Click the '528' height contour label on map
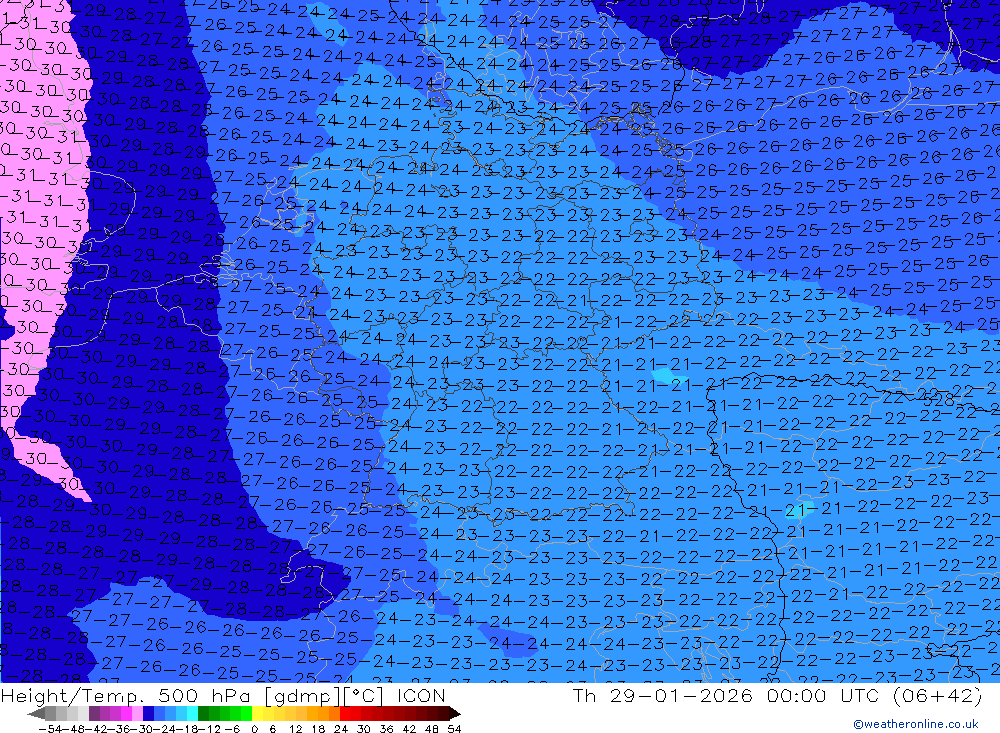The height and width of the screenshot is (733, 1000). (x=941, y=399)
